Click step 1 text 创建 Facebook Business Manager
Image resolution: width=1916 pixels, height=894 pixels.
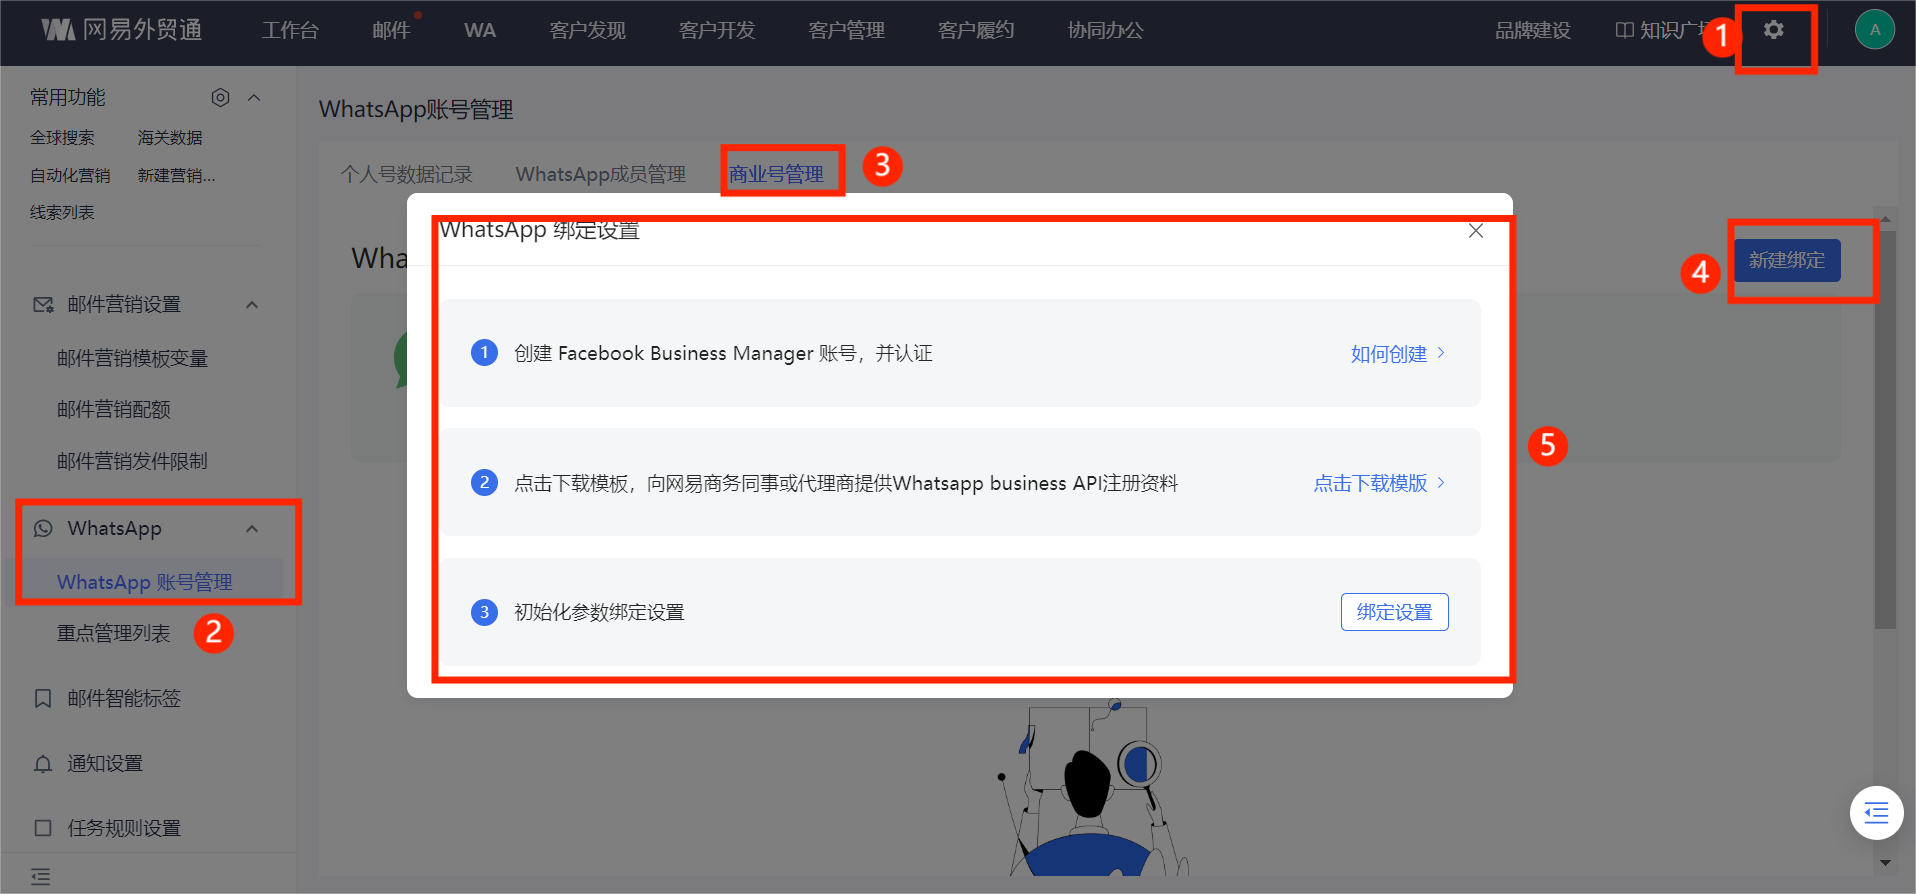722,353
